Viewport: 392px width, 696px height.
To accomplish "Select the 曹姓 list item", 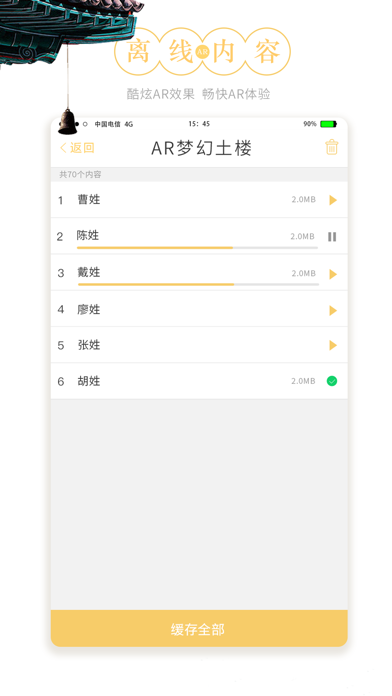I will (199, 200).
